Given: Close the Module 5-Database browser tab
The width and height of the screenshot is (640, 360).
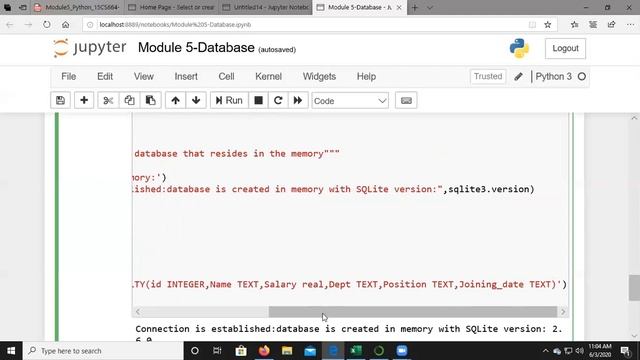Looking at the screenshot, I should click(x=399, y=7).
